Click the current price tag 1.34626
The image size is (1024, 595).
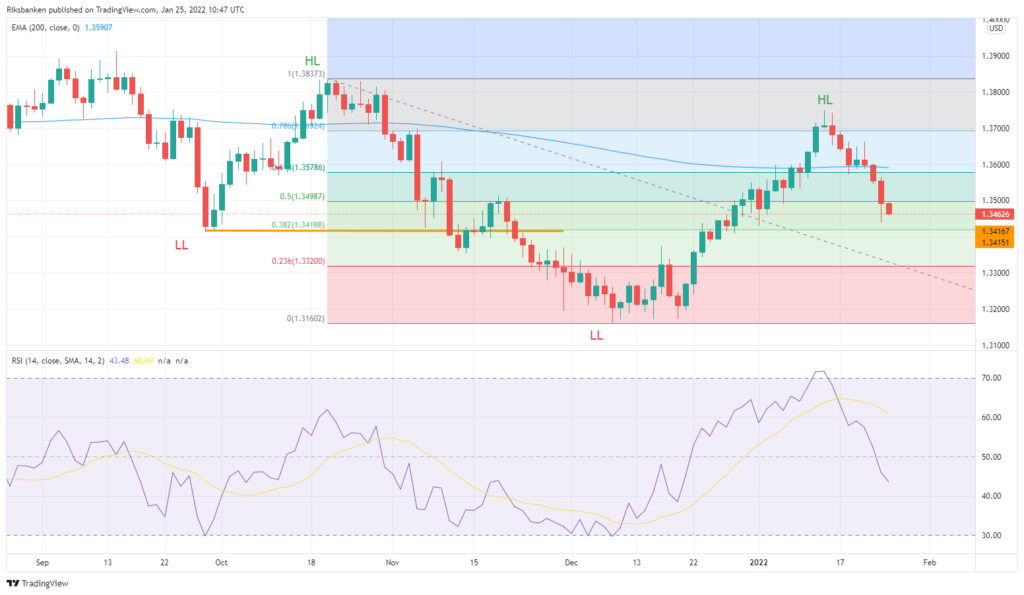coord(995,214)
